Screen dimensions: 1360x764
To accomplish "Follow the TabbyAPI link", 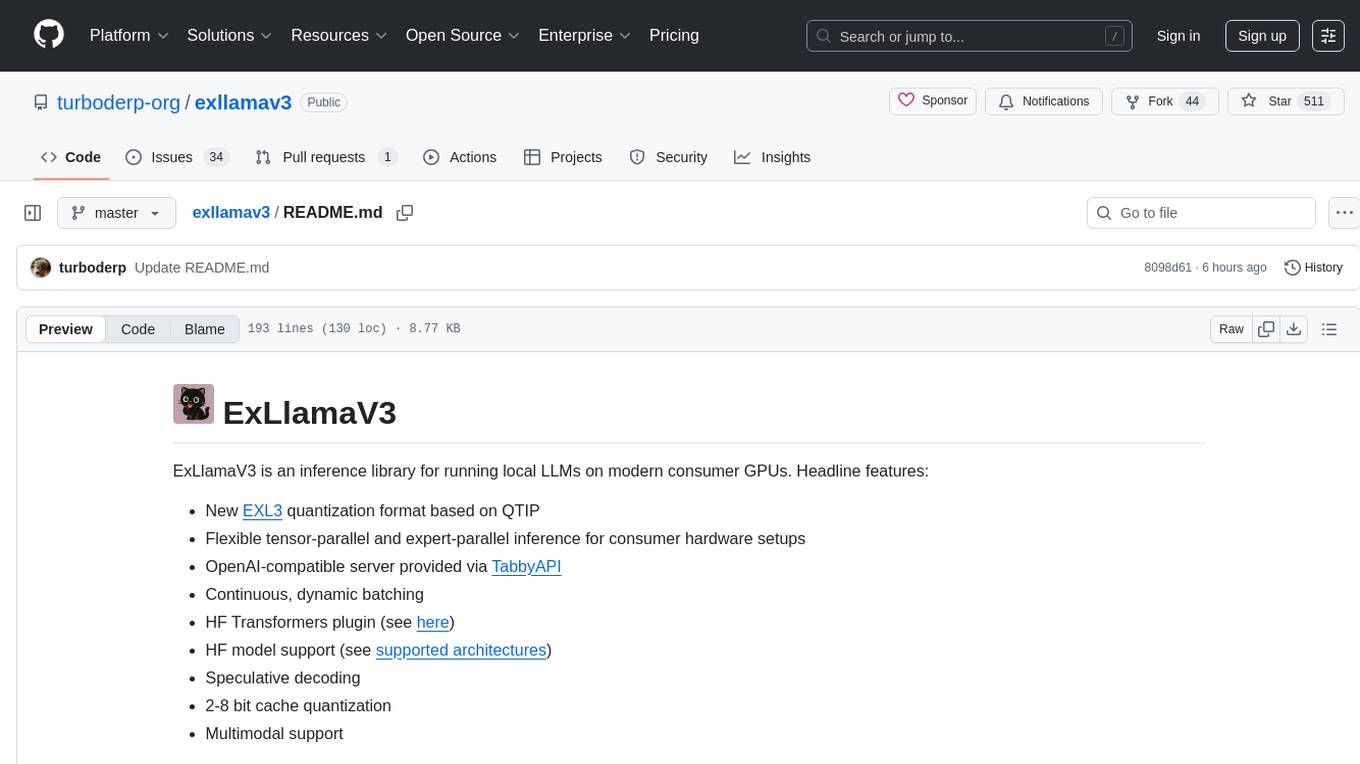I will tap(526, 566).
